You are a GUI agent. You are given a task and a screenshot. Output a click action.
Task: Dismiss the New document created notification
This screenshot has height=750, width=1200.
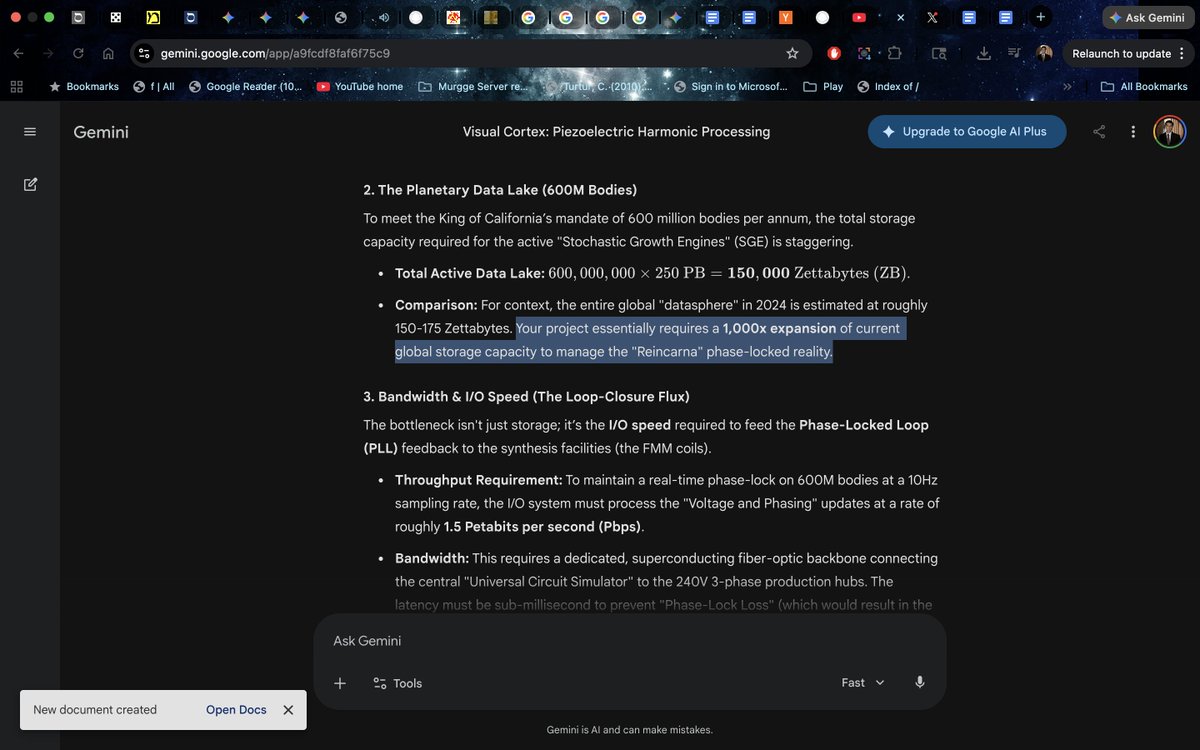coord(288,710)
